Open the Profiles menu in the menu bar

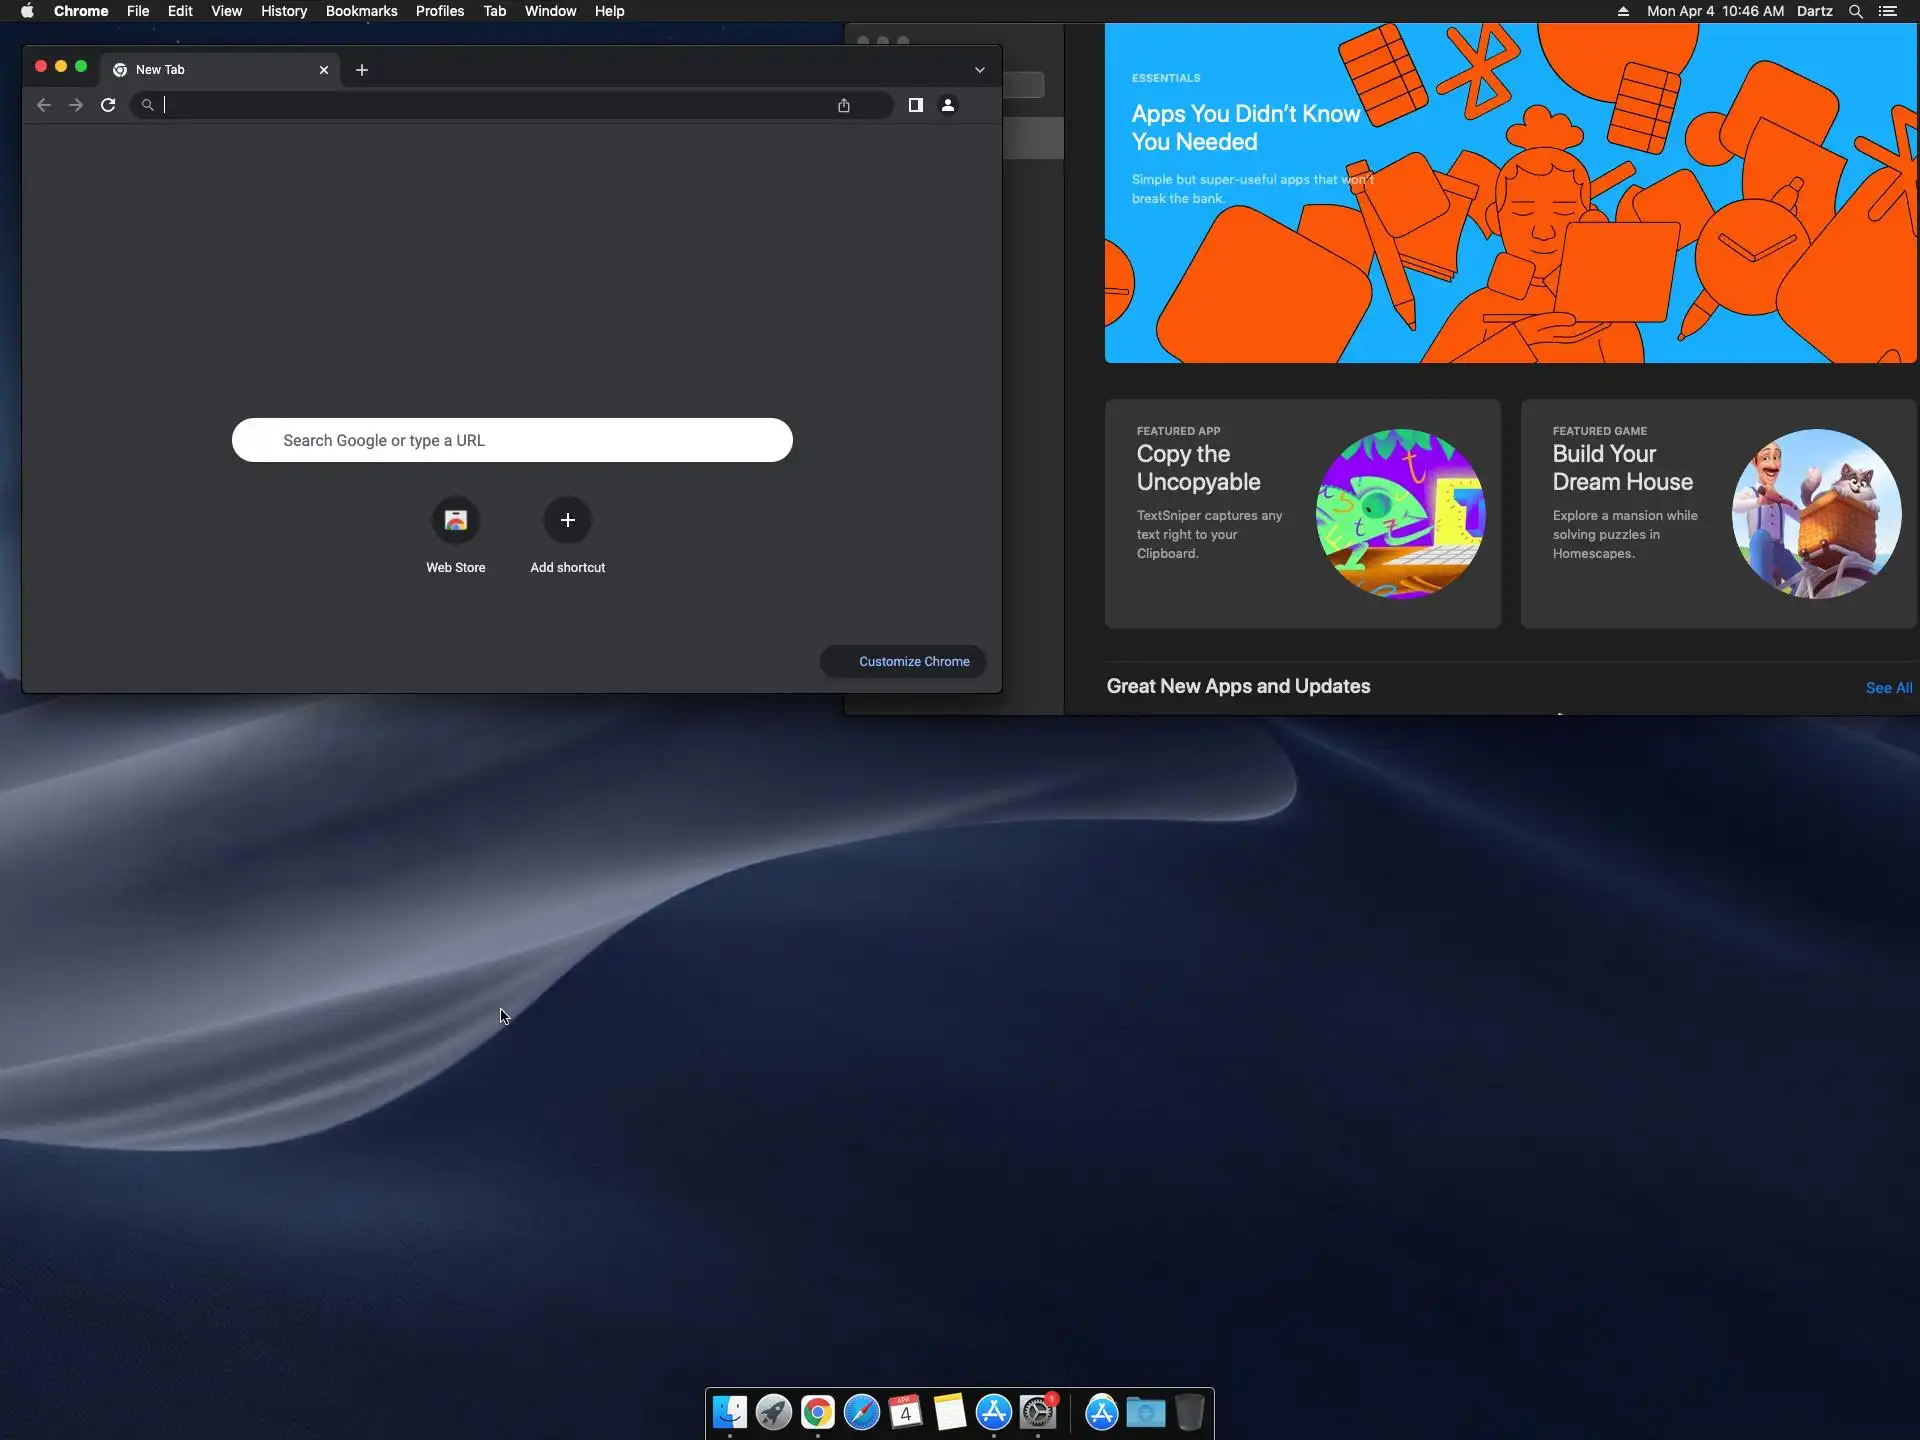(x=440, y=11)
